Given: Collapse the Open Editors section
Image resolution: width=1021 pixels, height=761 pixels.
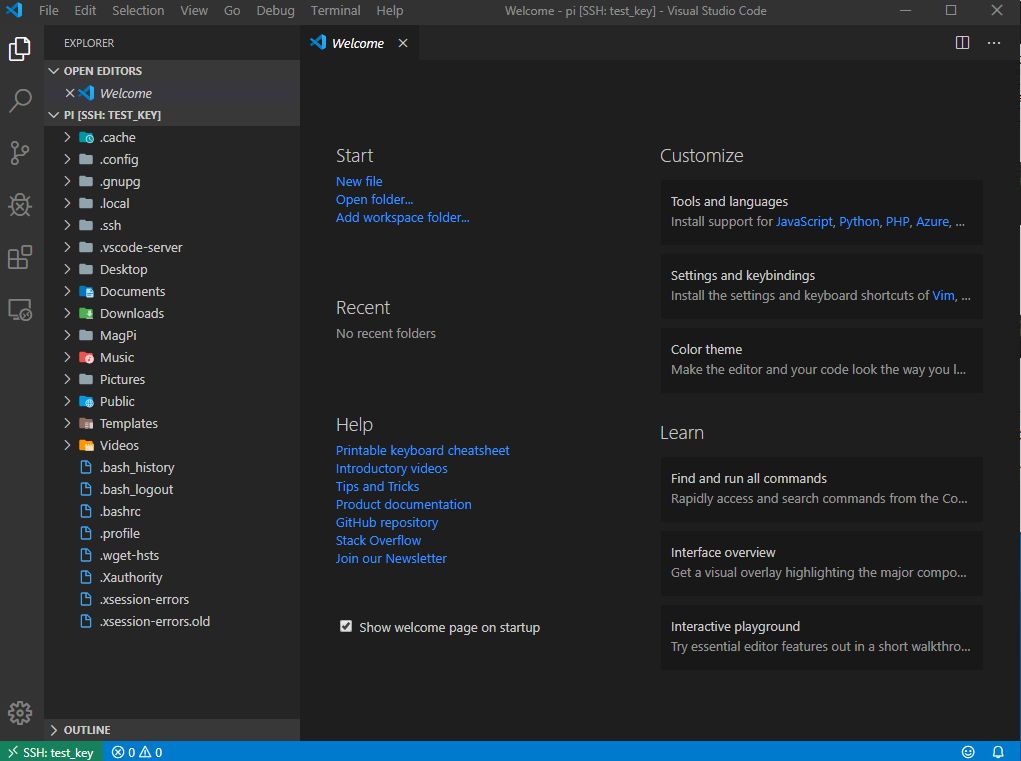Looking at the screenshot, I should pyautogui.click(x=172, y=70).
